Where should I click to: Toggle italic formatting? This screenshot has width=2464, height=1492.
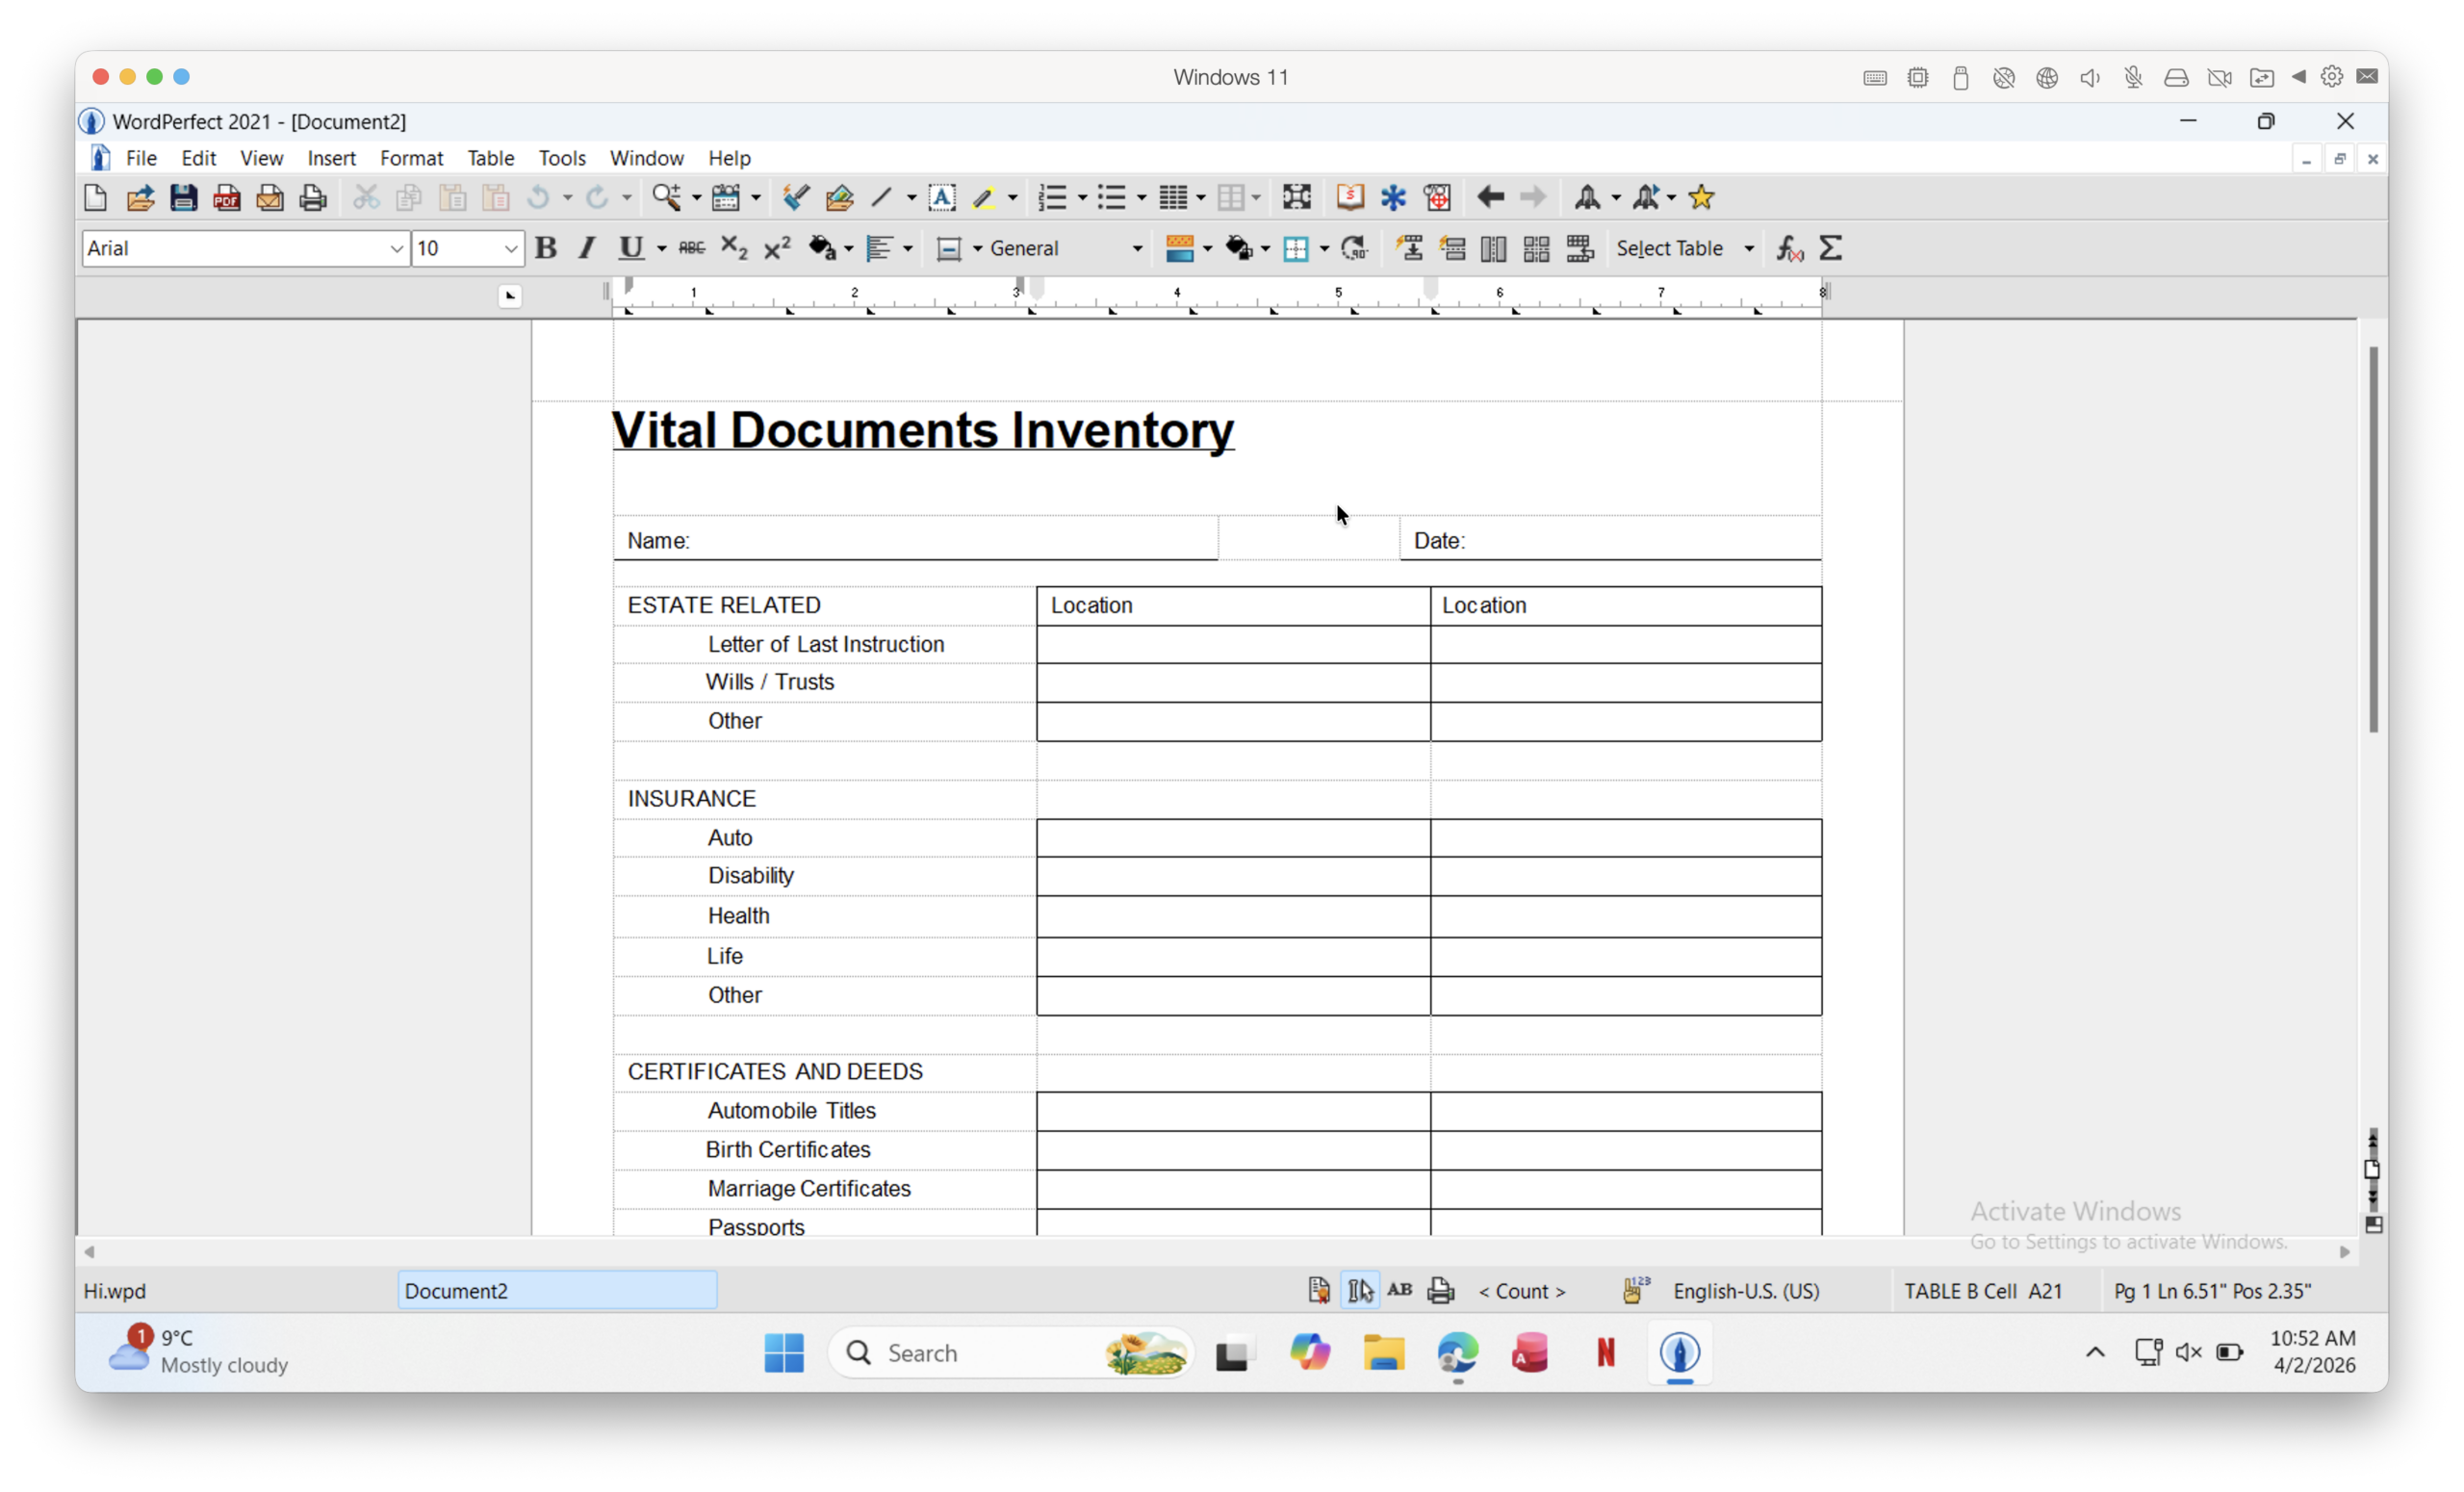(x=586, y=248)
